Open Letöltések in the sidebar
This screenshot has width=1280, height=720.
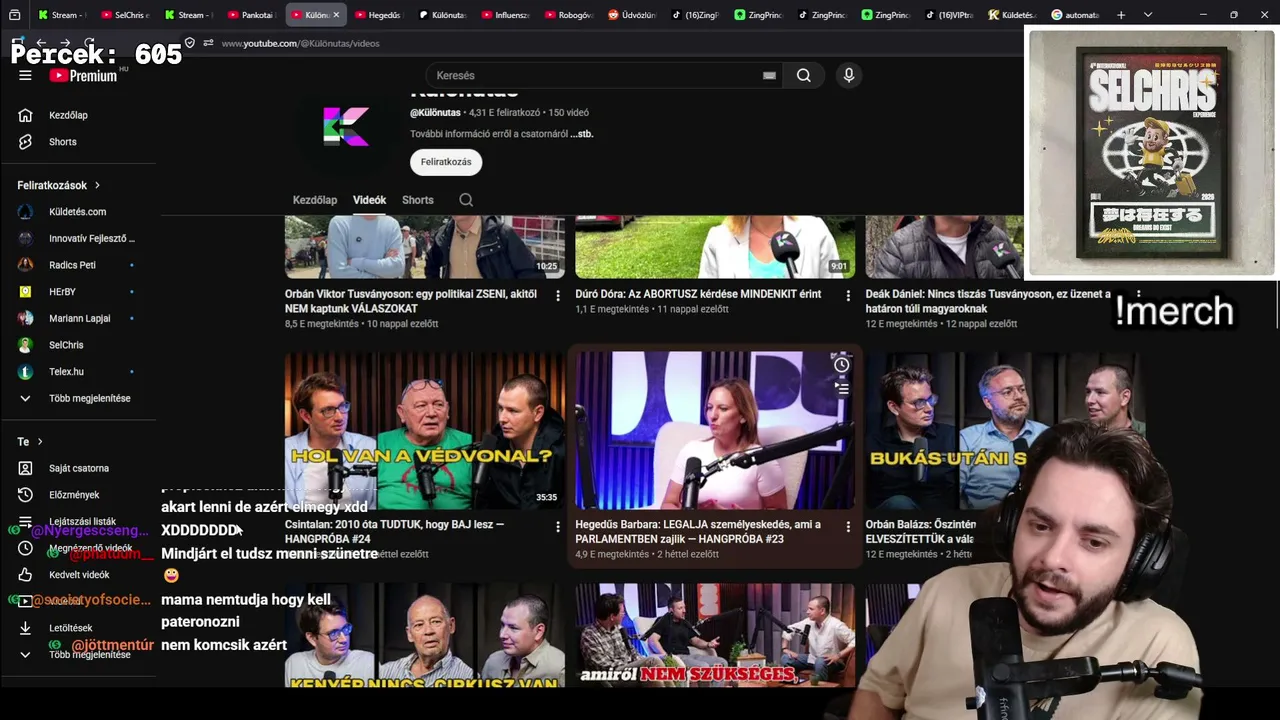coord(70,628)
